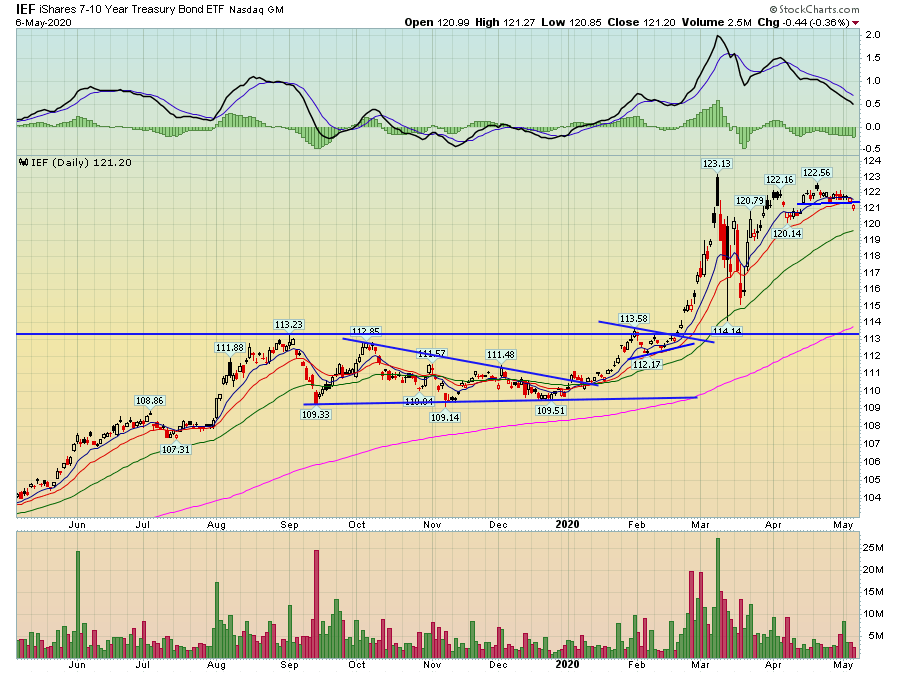Screen dimensions: 900x673
Task: Click the Volume 2.5M value
Action: pyautogui.click(x=716, y=22)
